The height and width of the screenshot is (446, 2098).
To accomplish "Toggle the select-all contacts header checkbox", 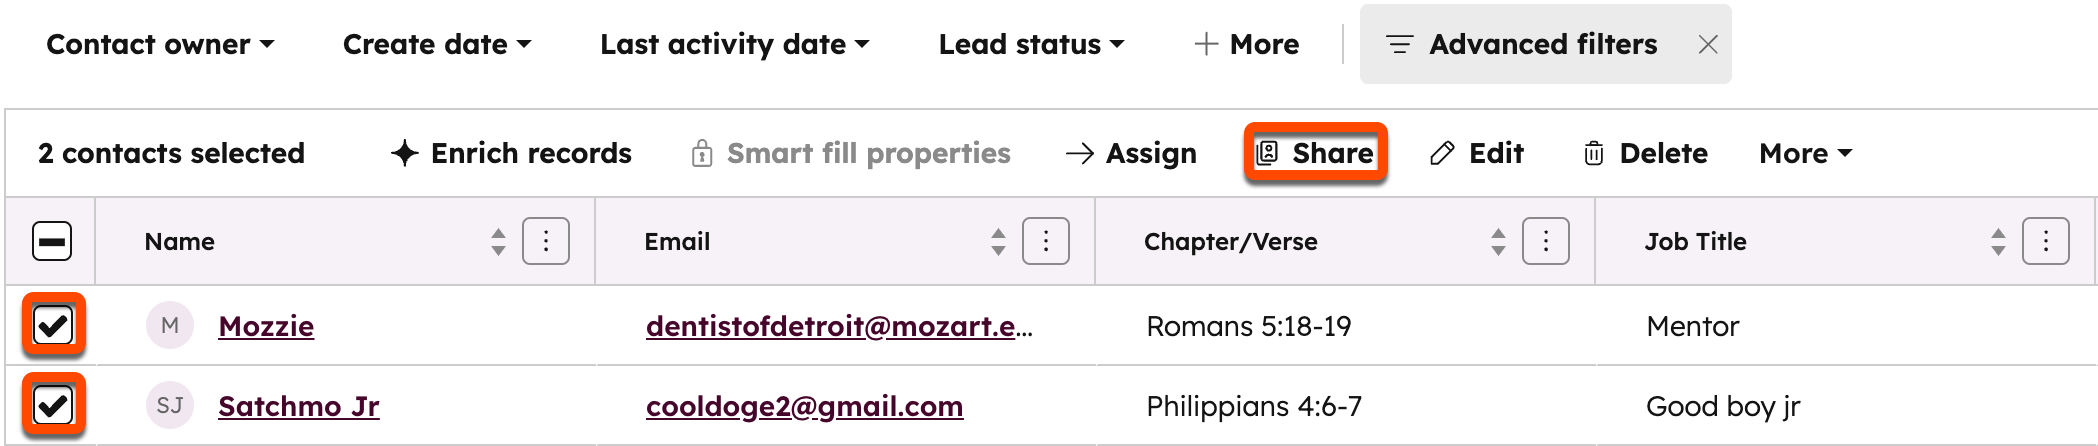I will coord(52,241).
